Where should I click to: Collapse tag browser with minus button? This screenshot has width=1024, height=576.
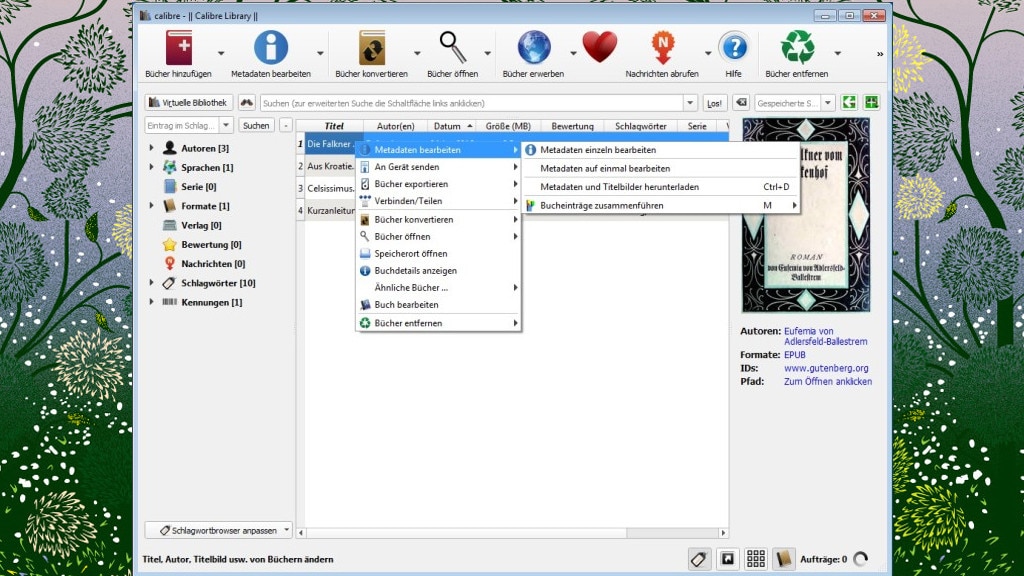tap(285, 125)
